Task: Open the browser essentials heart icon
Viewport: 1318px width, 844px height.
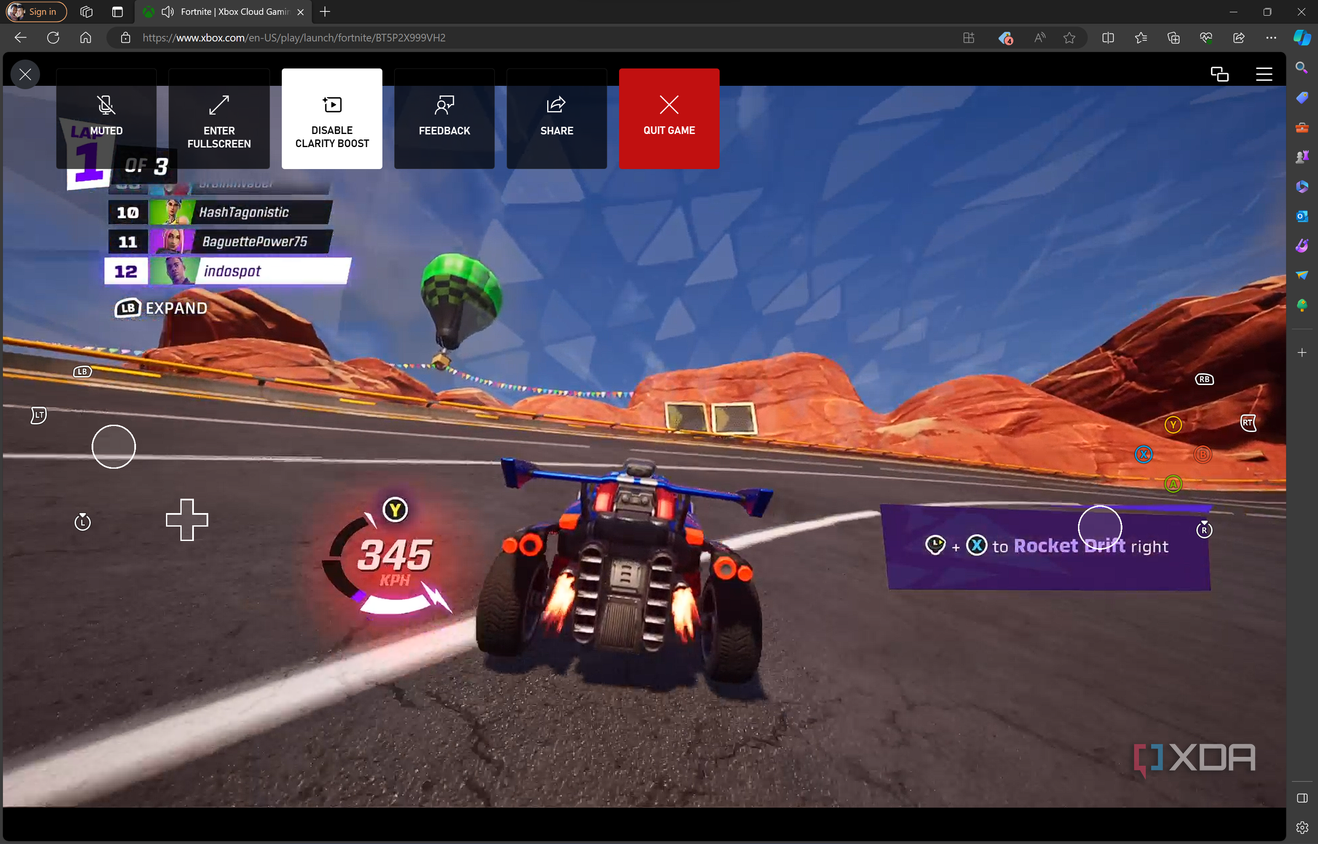Action: [x=1206, y=37]
